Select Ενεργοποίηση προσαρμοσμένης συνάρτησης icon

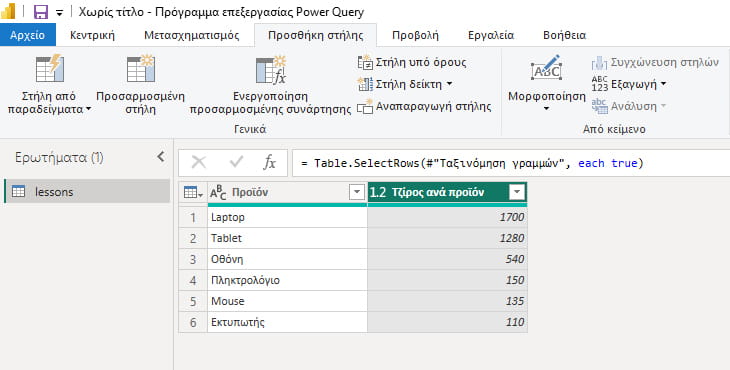(x=270, y=70)
